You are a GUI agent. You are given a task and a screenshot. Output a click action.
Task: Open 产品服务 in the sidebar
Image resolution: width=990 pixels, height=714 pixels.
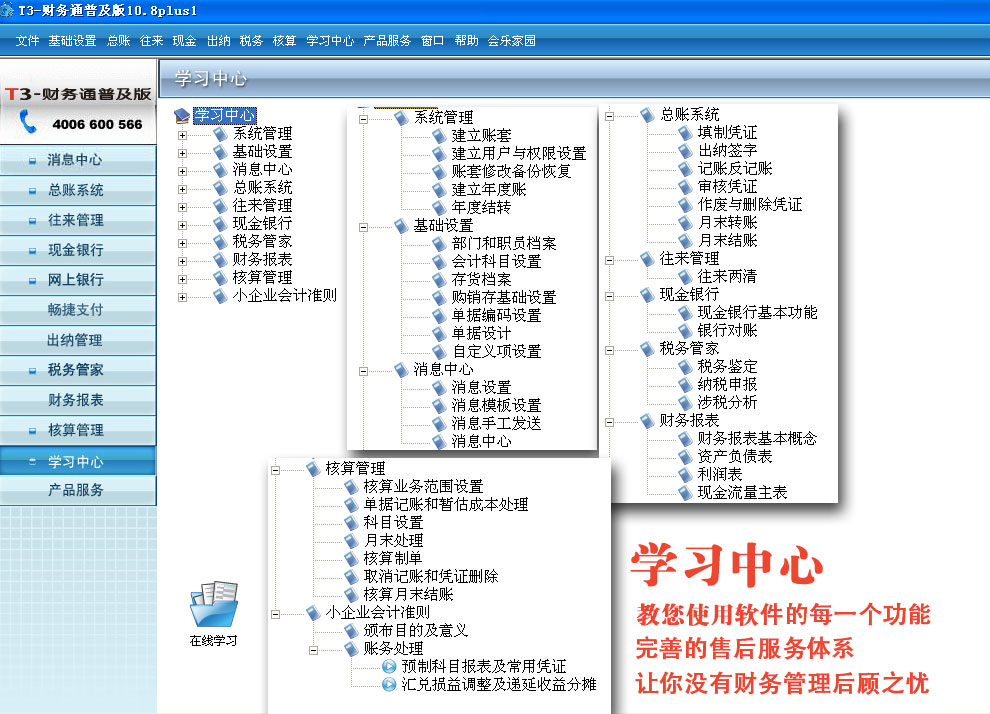coord(78,490)
